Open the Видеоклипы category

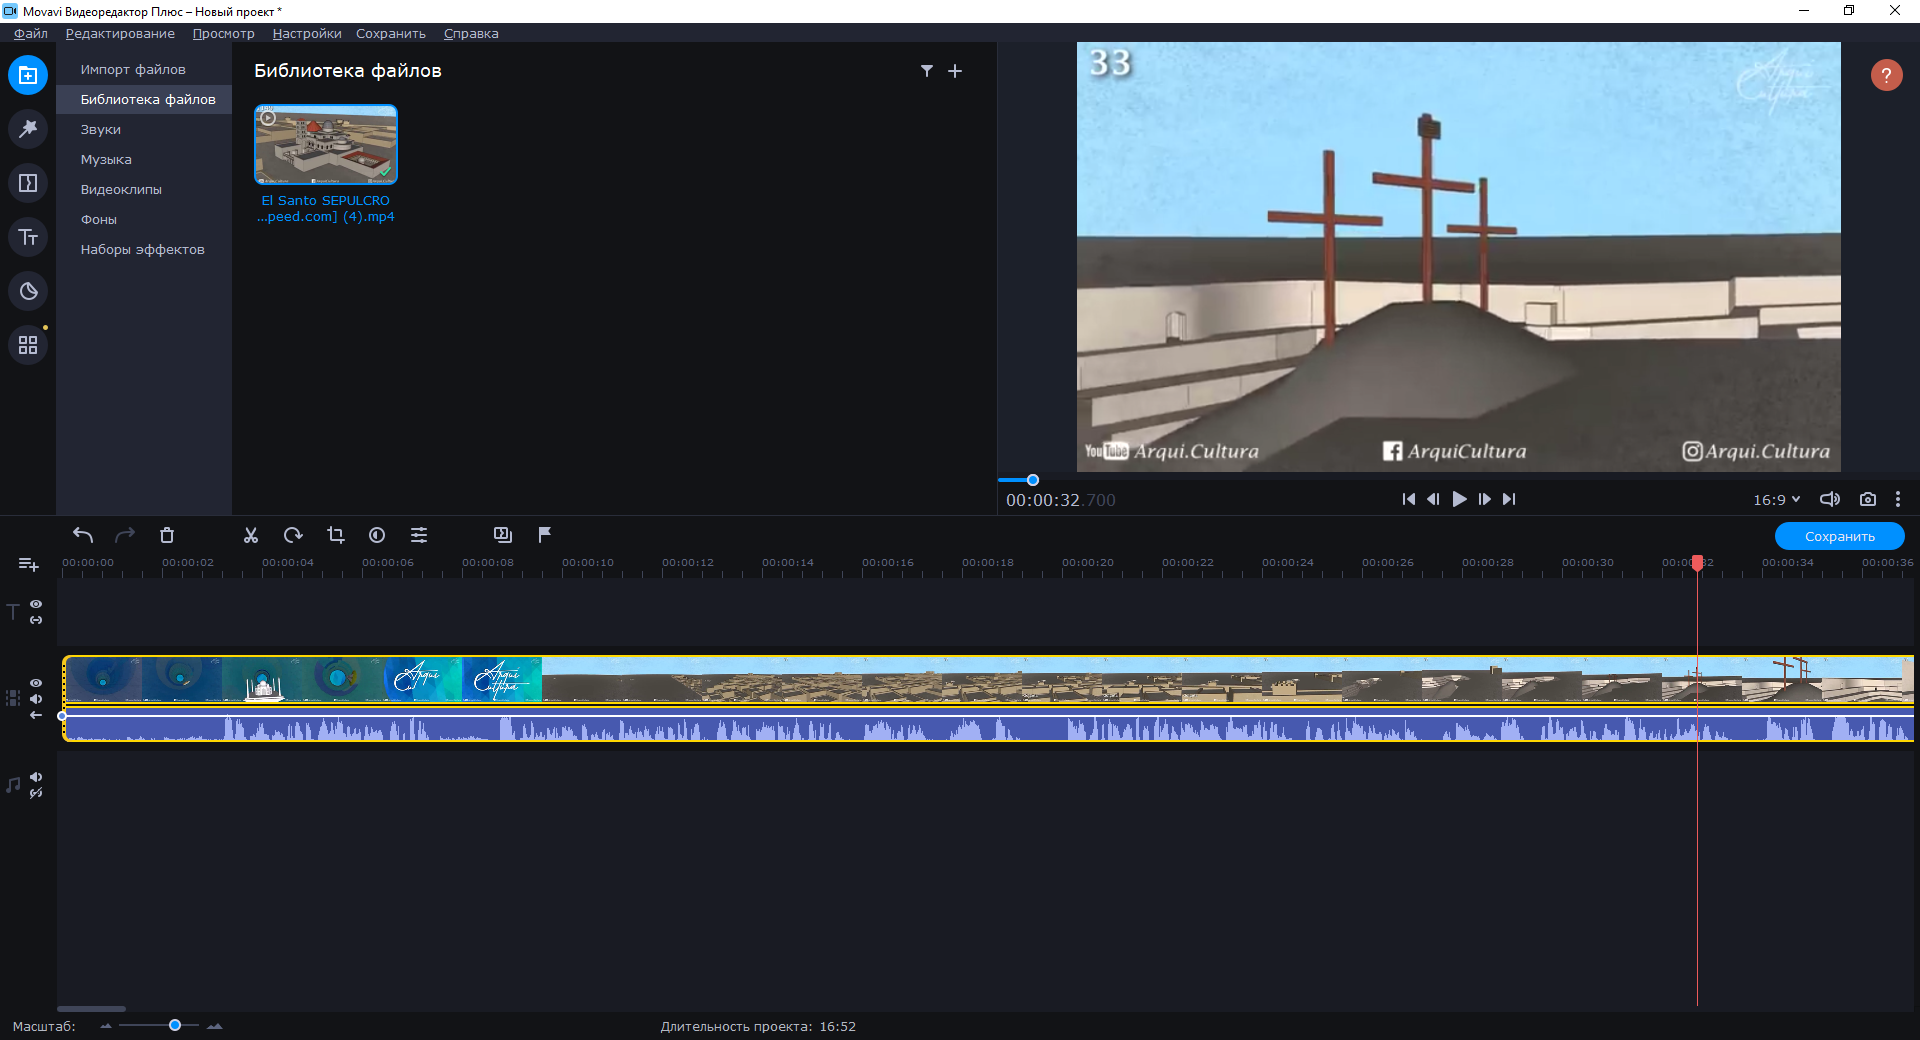(x=144, y=189)
